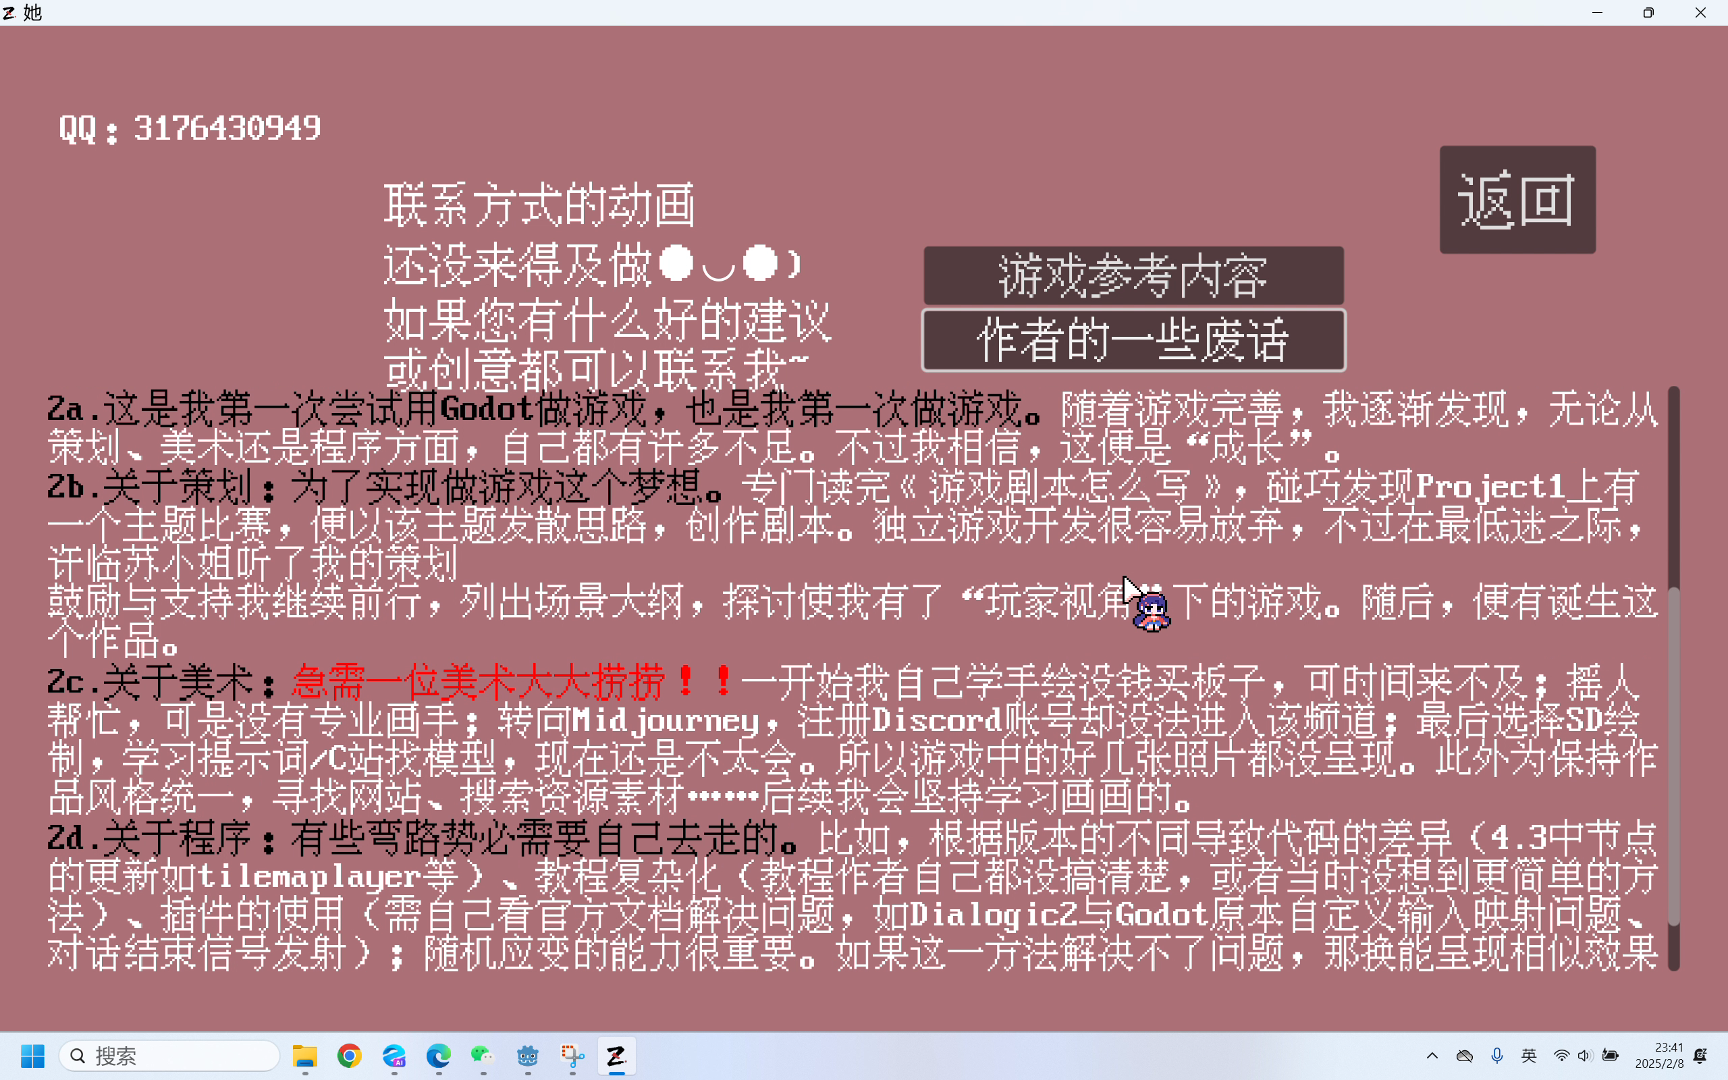1728x1080 pixels.
Task: Click the 联系方式的动画 heading text
Action: pos(539,205)
